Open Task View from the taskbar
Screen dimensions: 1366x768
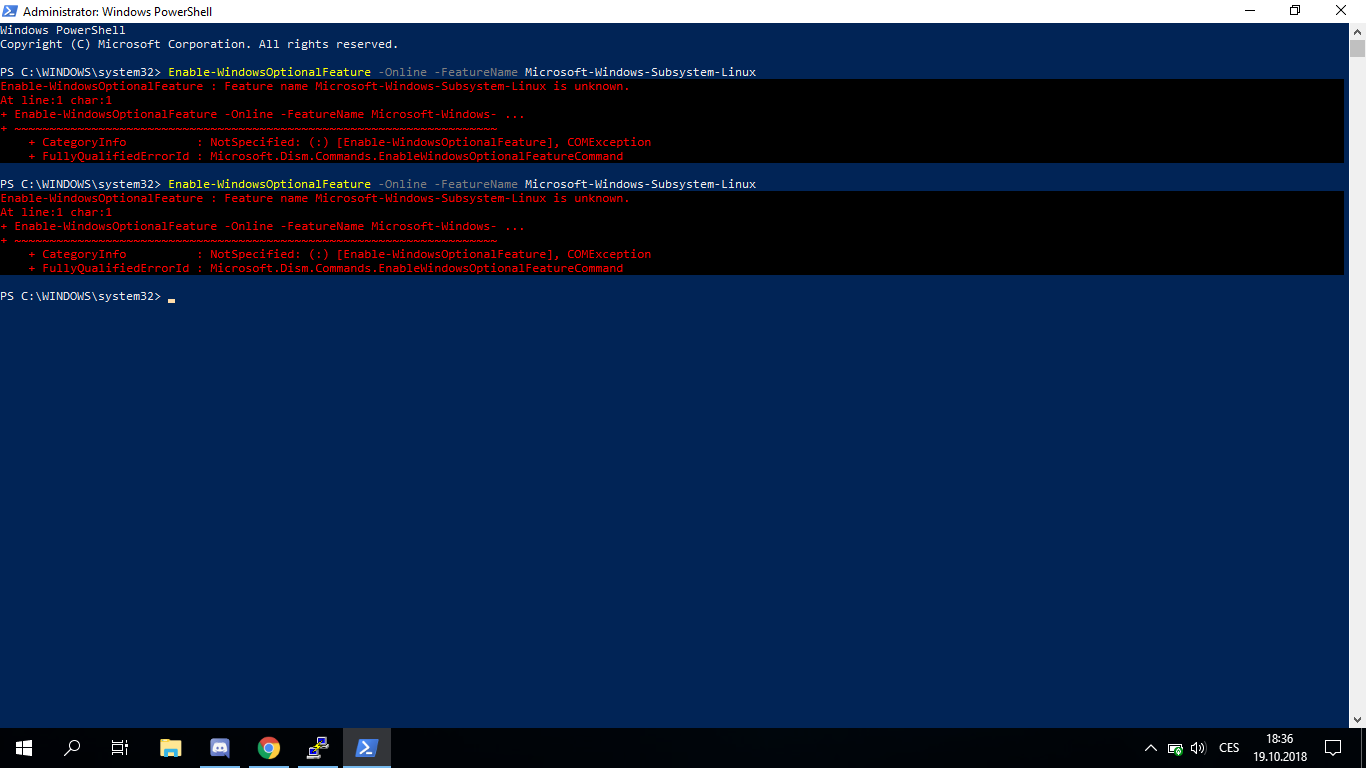pos(120,748)
